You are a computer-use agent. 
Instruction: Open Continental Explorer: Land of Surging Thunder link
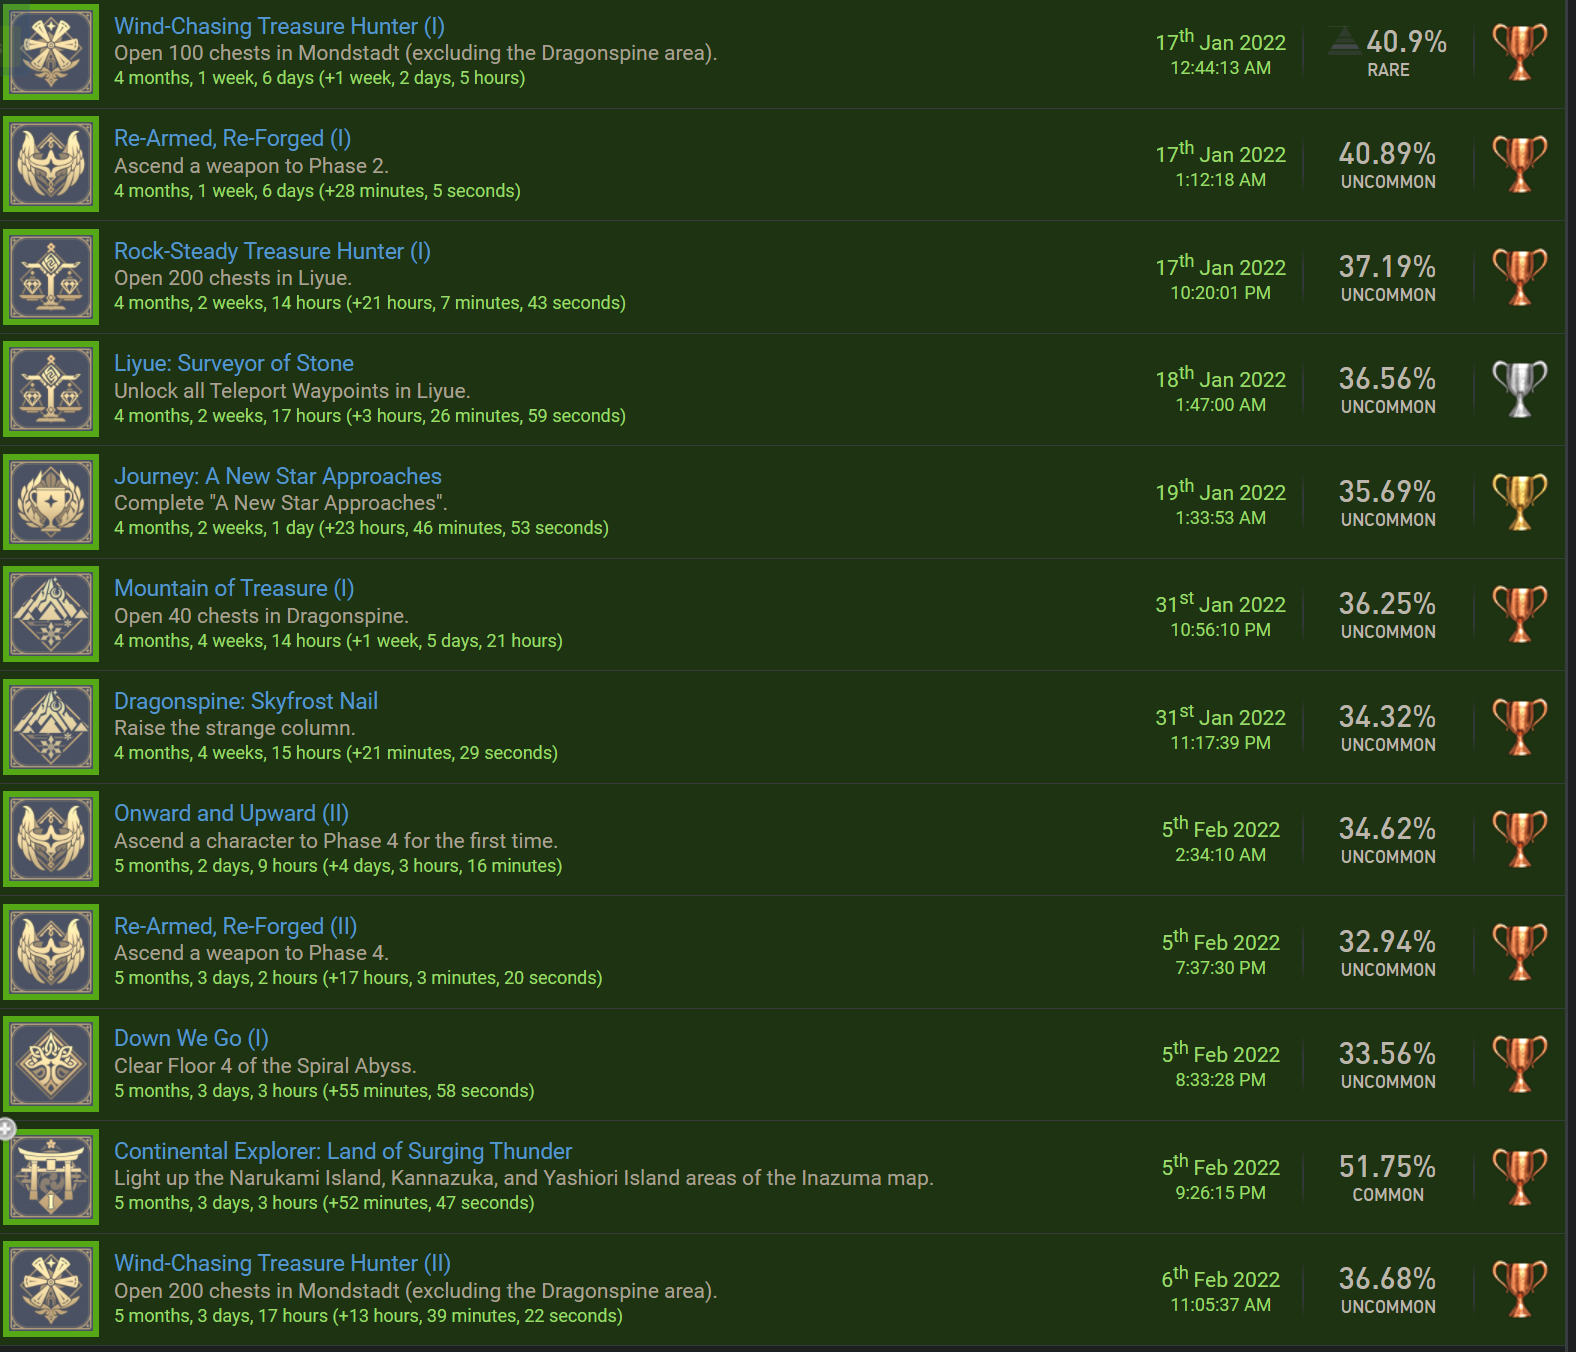(x=343, y=1151)
